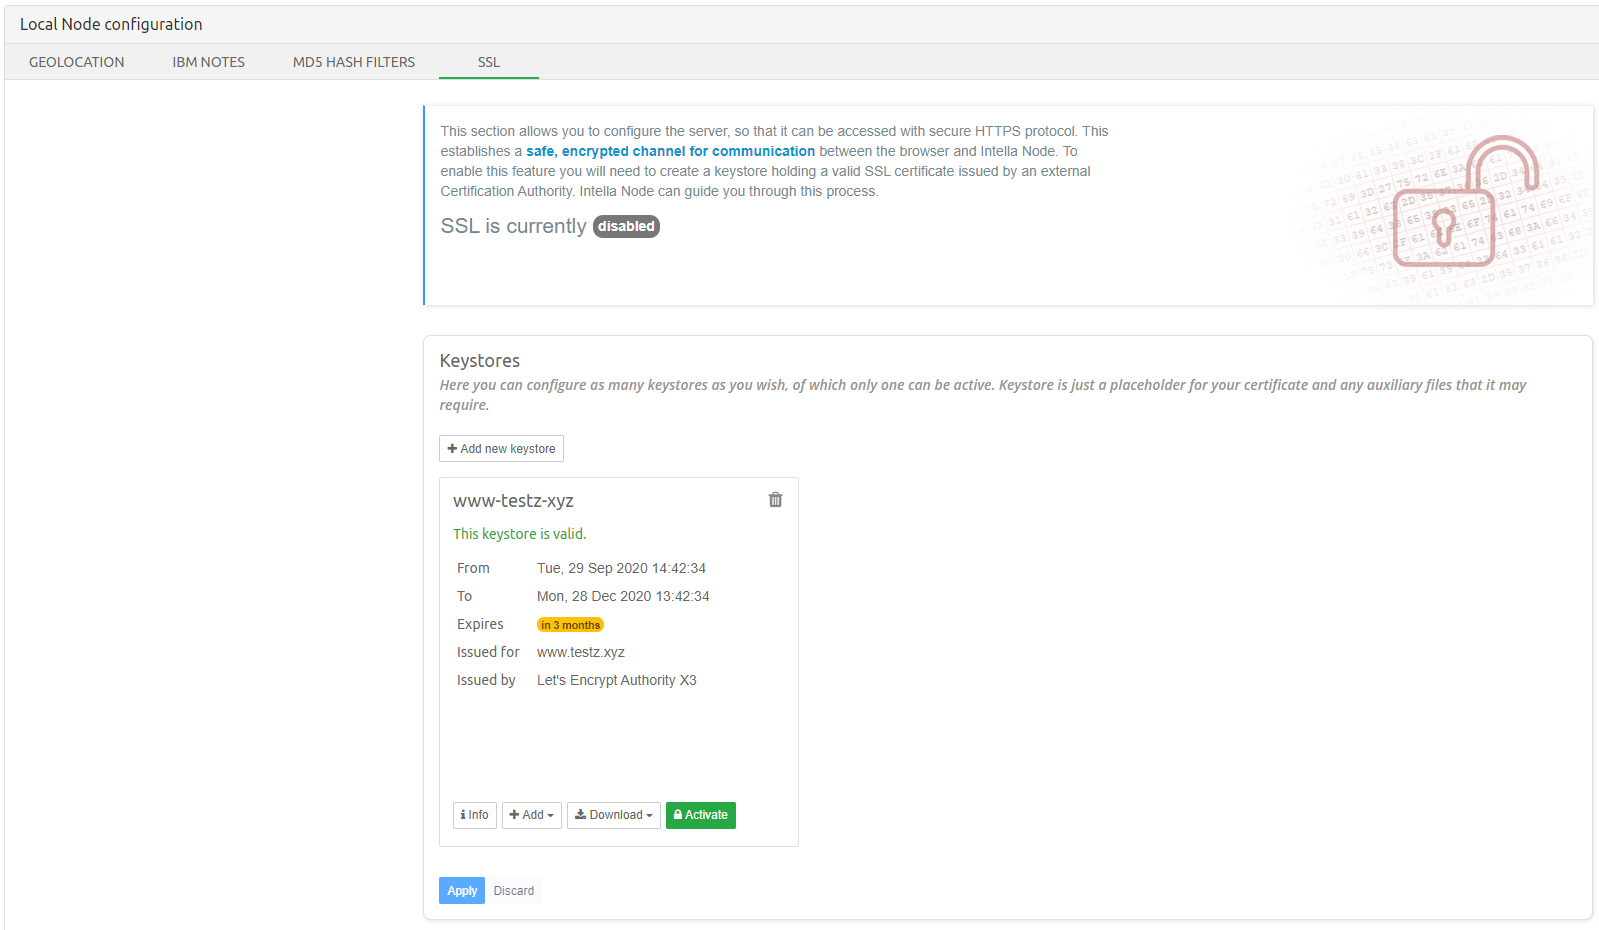Follow the 'safe, encrypted channel for communication' link
Image resolution: width=1599 pixels, height=930 pixels.
tap(670, 151)
